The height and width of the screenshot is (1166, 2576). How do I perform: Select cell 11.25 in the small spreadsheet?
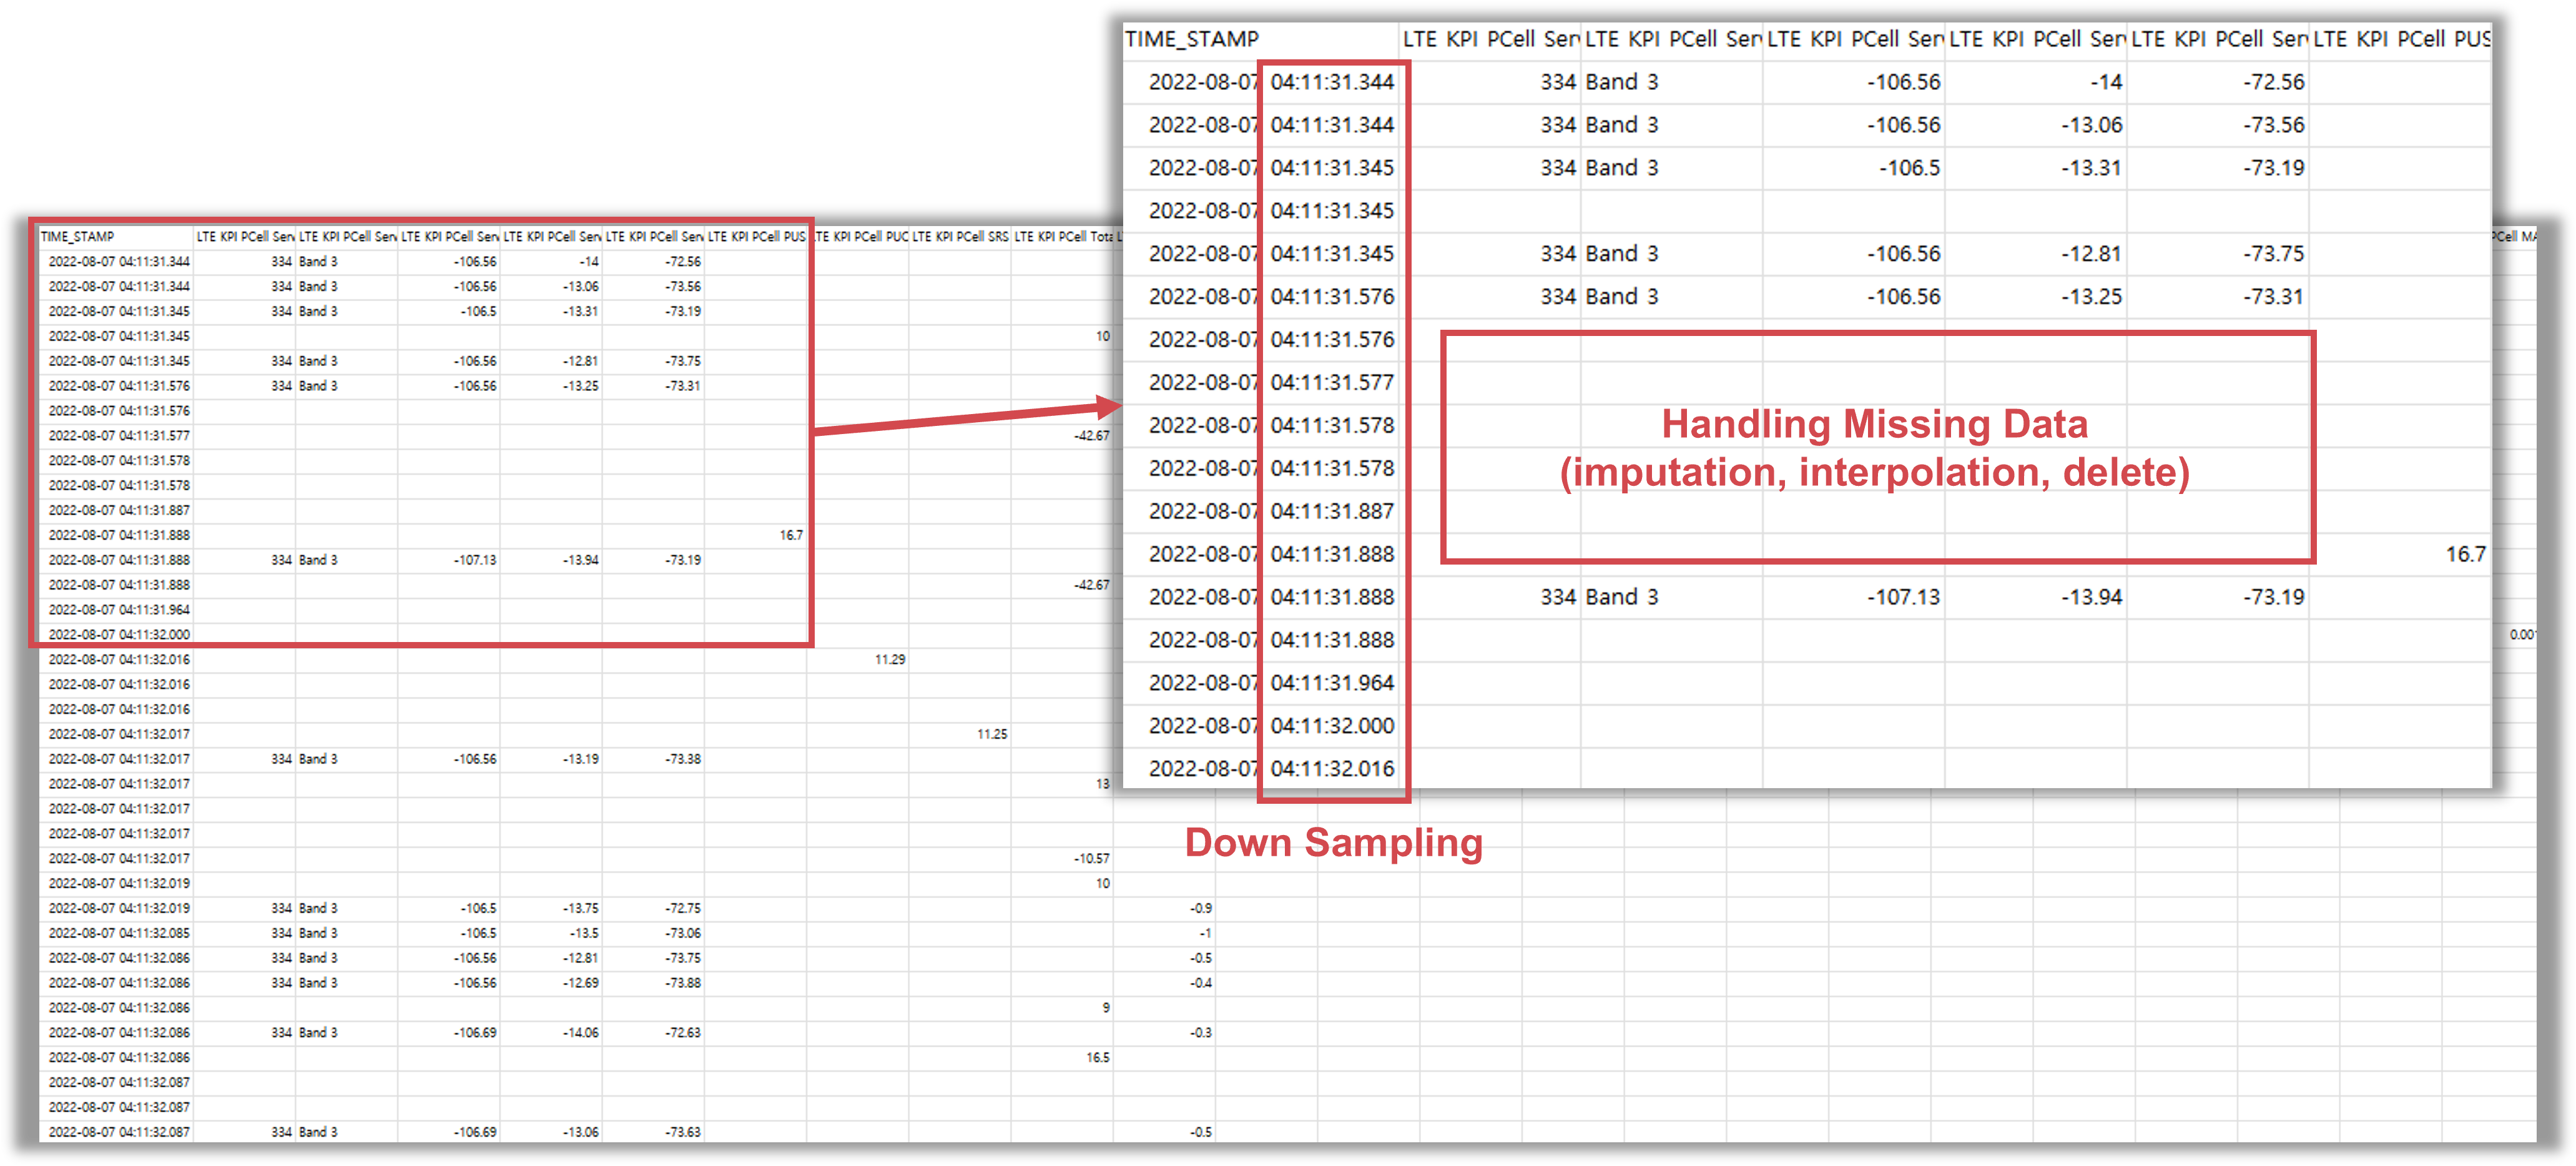click(992, 734)
